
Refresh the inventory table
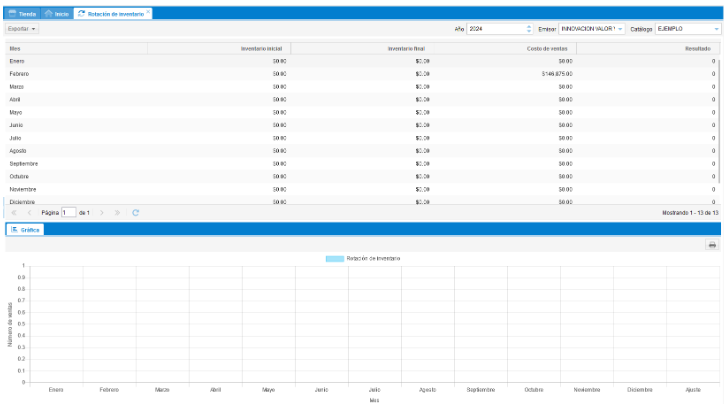(135, 212)
